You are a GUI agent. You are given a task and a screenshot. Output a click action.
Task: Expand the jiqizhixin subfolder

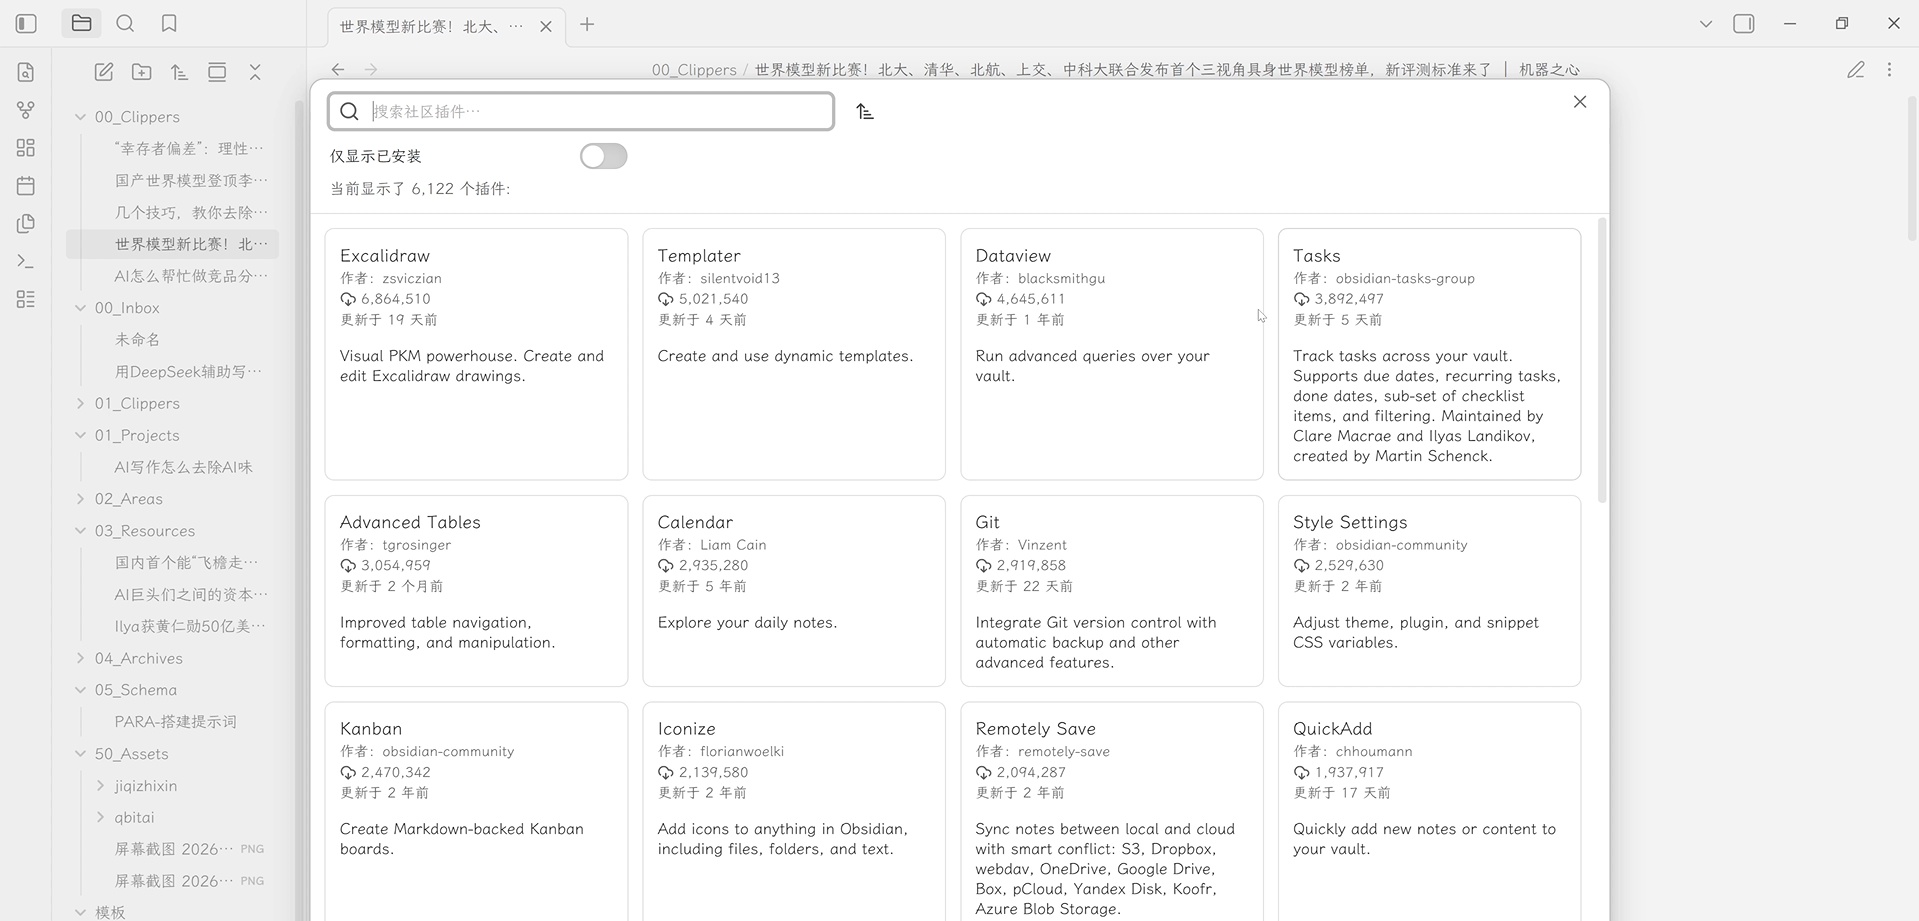[100, 786]
